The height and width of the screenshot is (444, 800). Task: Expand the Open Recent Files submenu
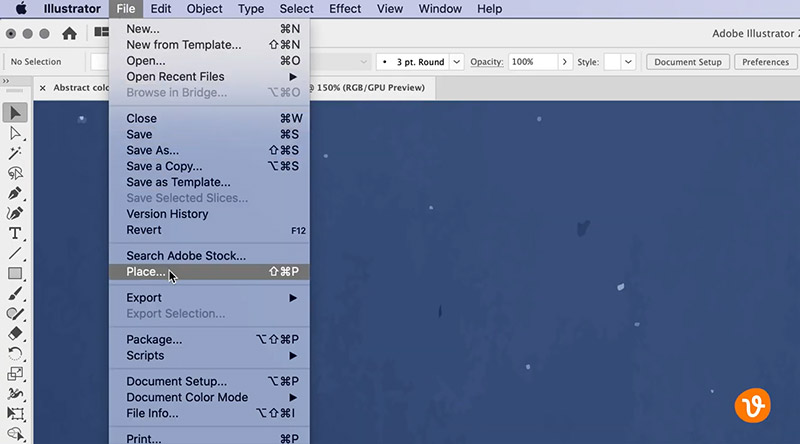tap(209, 77)
